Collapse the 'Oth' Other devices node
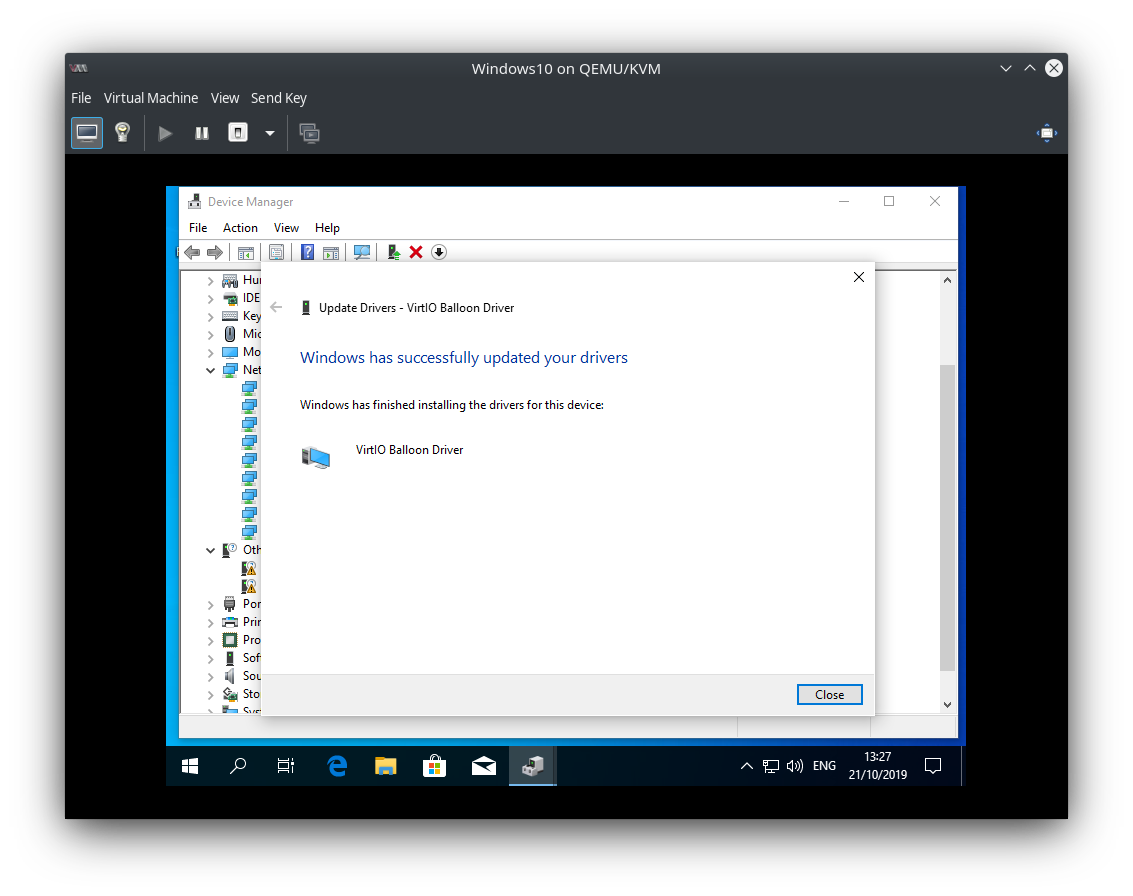The image size is (1133, 896). [210, 550]
